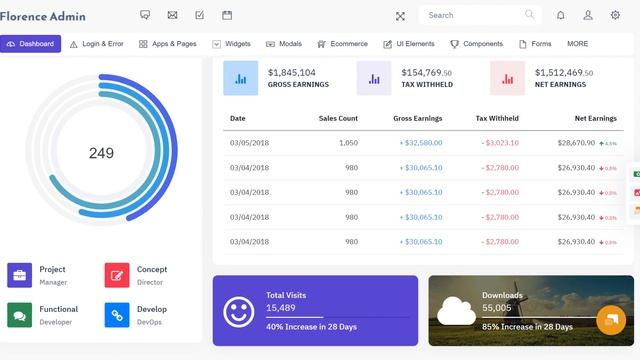Click the Date column header

pos(238,118)
